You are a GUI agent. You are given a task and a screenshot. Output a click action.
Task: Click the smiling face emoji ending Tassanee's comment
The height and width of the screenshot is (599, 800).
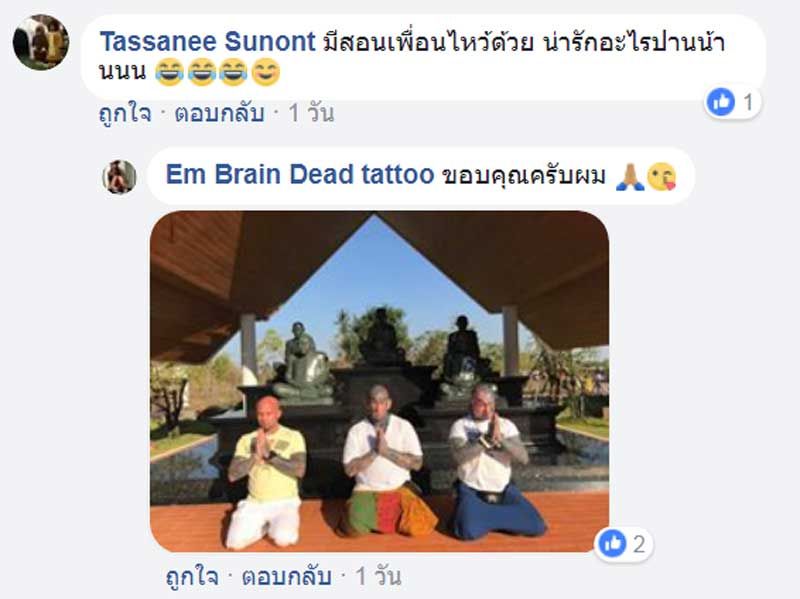[266, 72]
